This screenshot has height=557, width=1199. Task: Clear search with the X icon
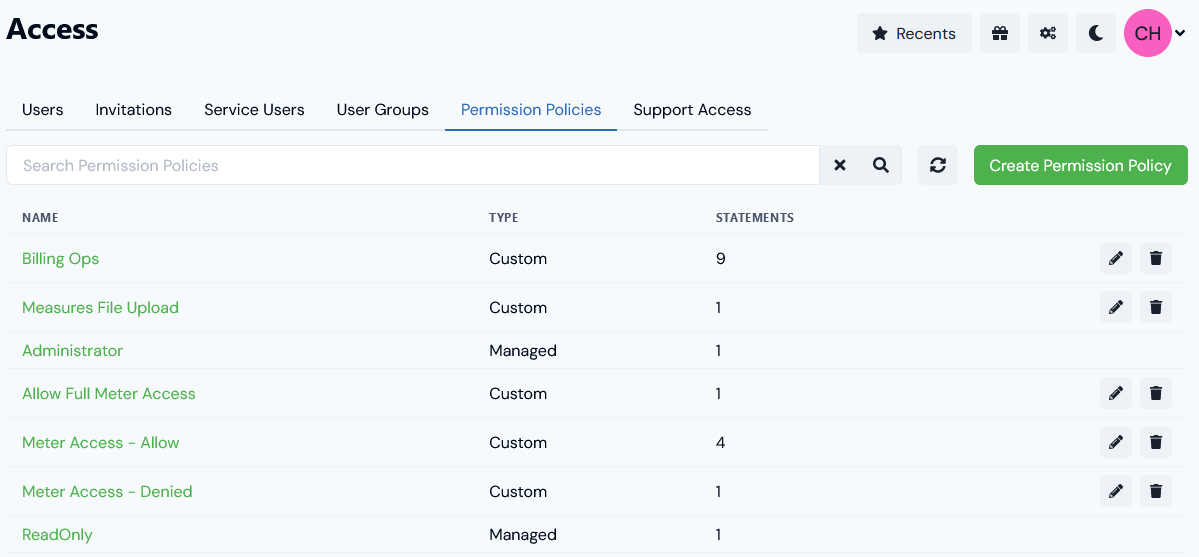click(x=840, y=165)
